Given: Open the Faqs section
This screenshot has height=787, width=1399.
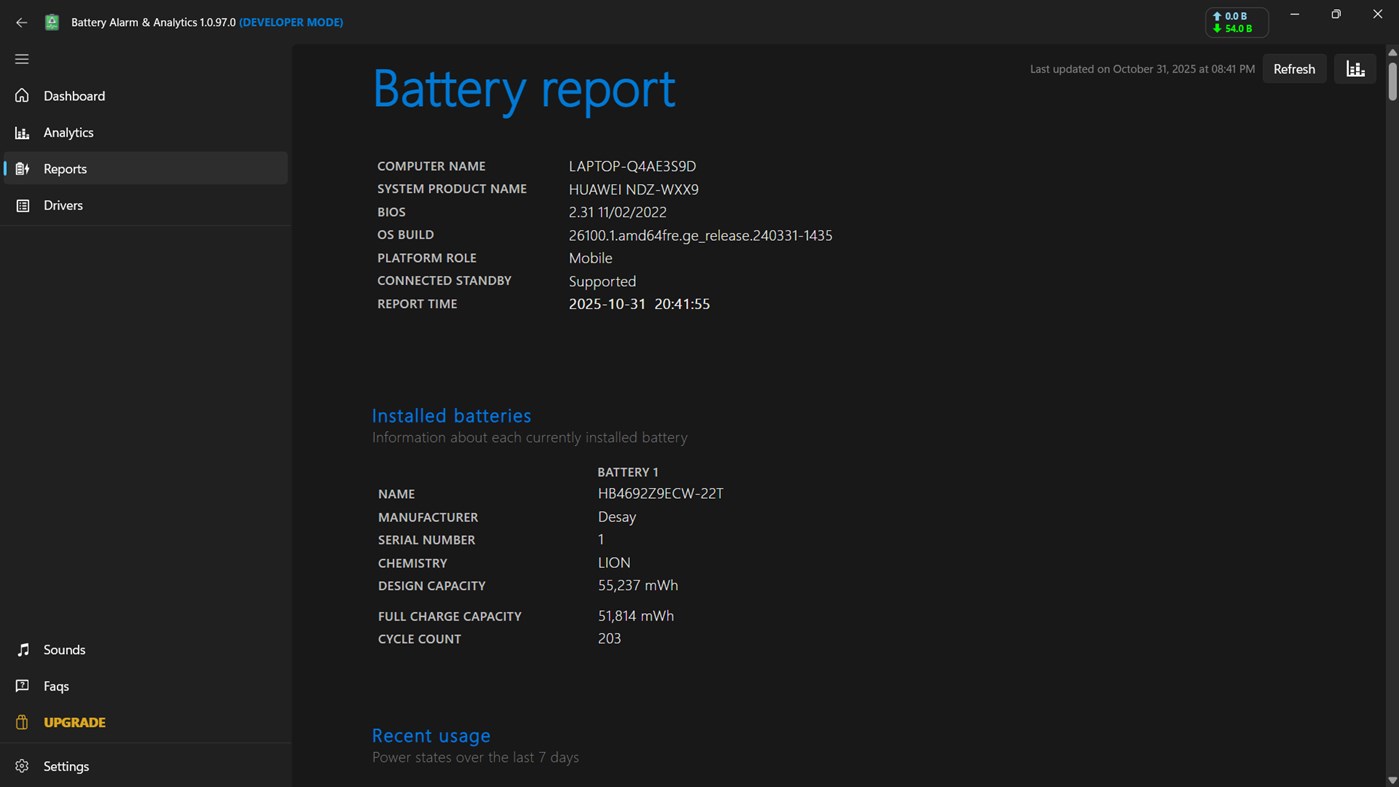Looking at the screenshot, I should coord(54,686).
